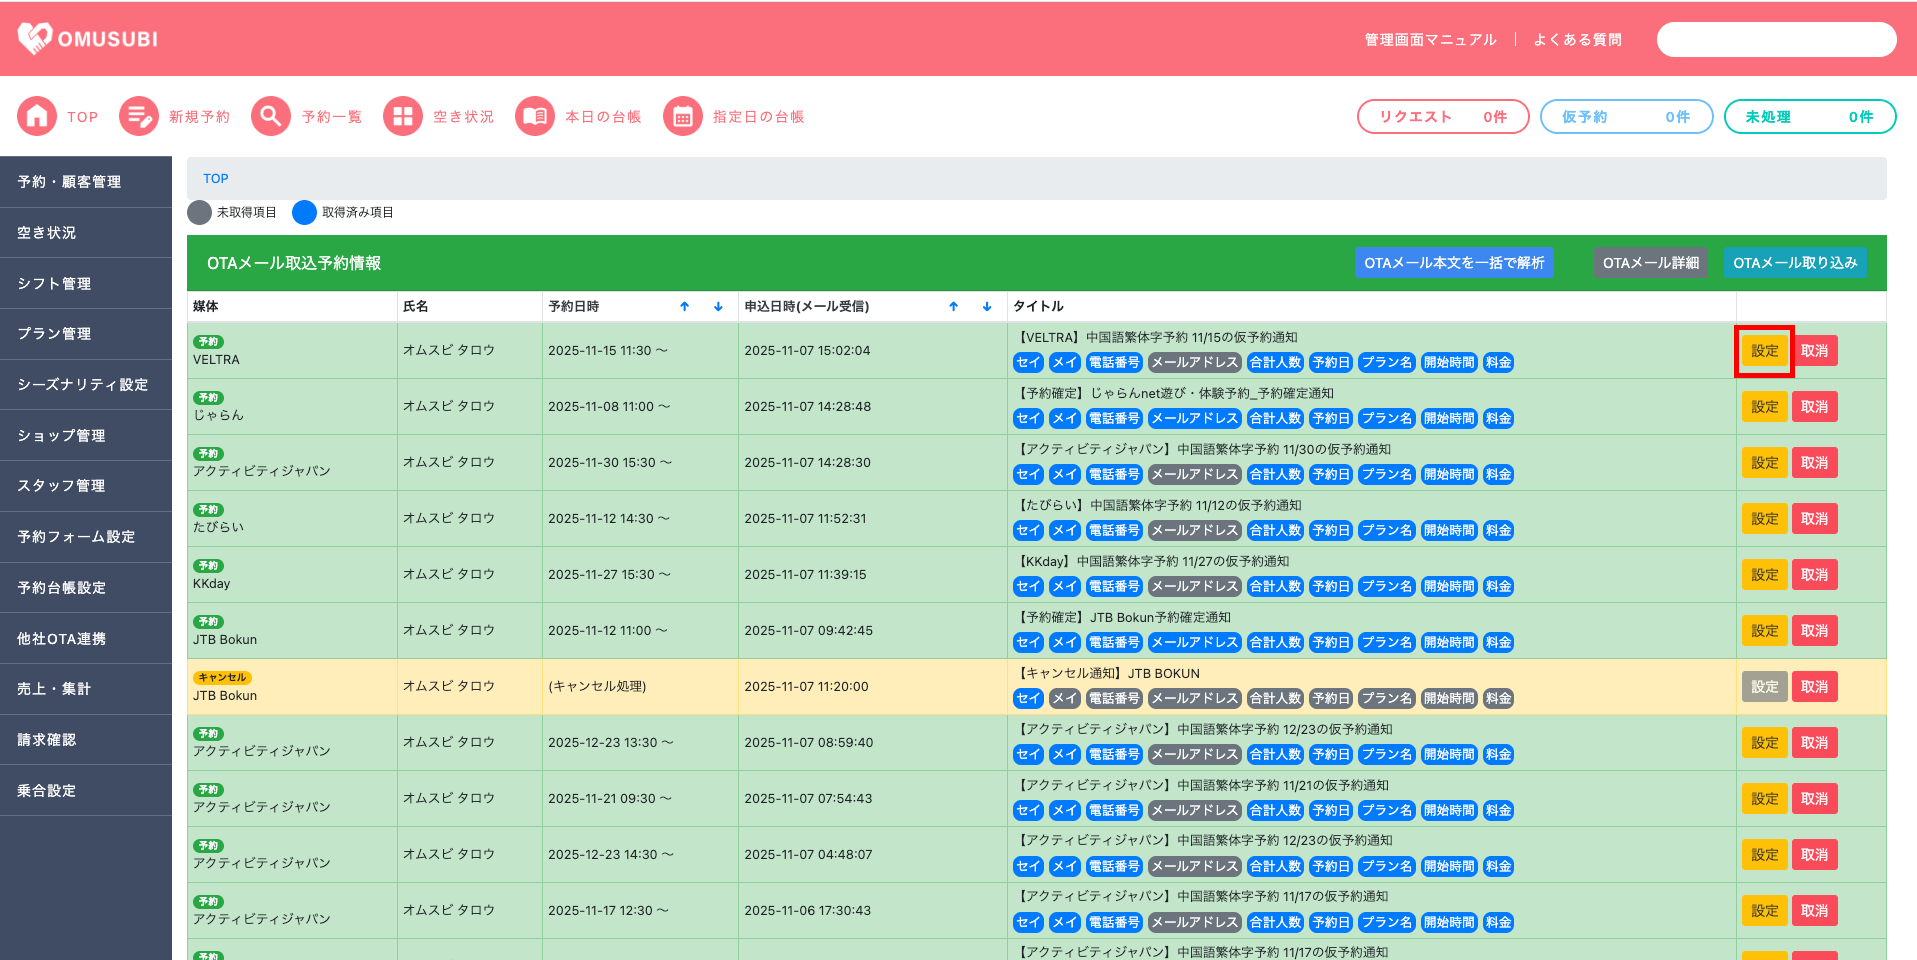
Task: Sort 予約日時 column ascending with up arrow
Action: pyautogui.click(x=685, y=307)
